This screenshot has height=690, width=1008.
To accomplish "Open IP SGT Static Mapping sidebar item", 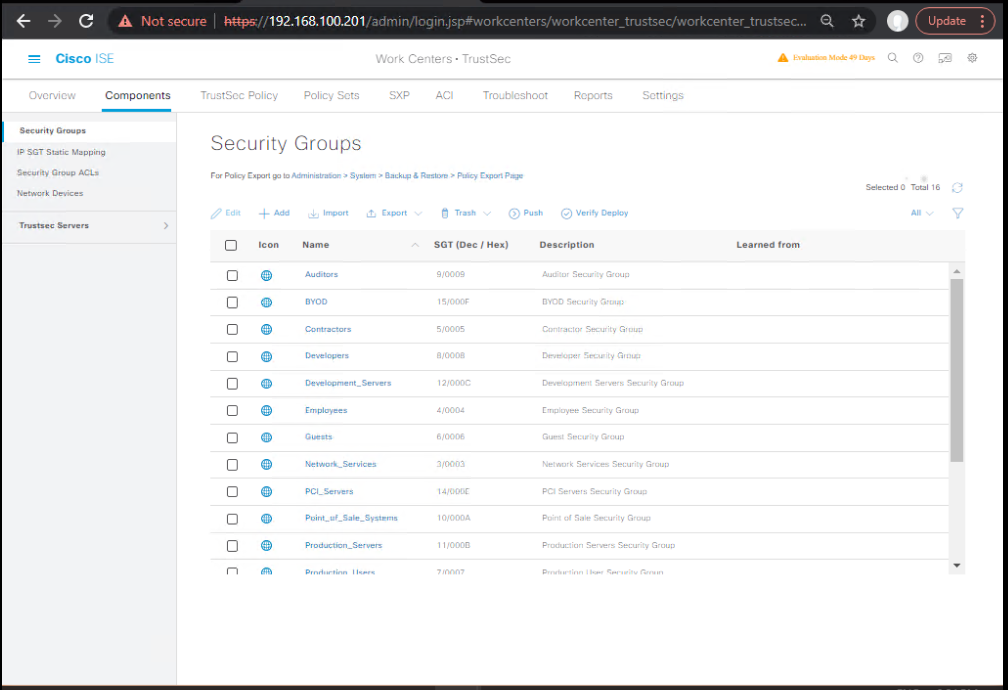I will tap(61, 152).
